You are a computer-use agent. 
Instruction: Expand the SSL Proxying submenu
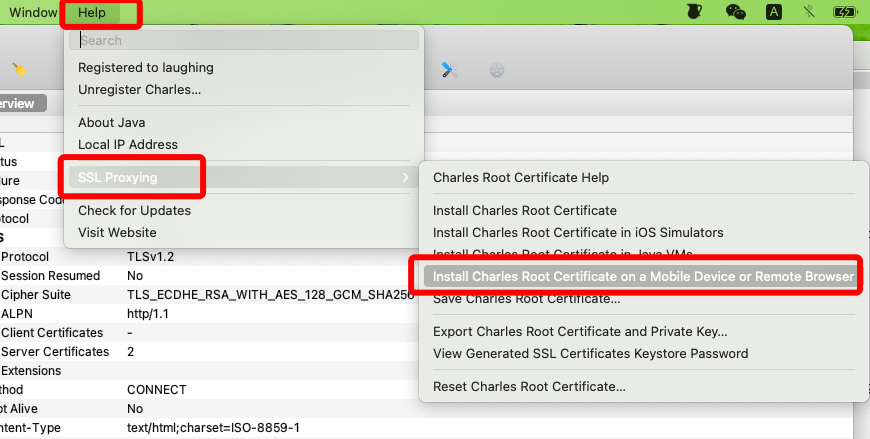(244, 177)
